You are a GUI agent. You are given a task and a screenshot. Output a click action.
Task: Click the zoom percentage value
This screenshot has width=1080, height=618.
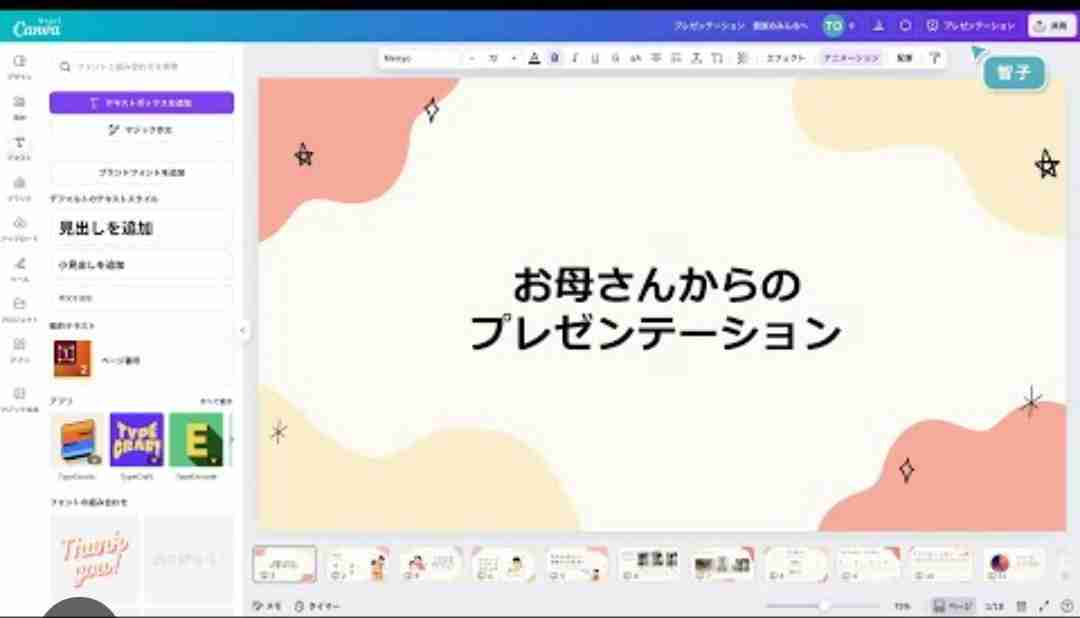tap(902, 606)
